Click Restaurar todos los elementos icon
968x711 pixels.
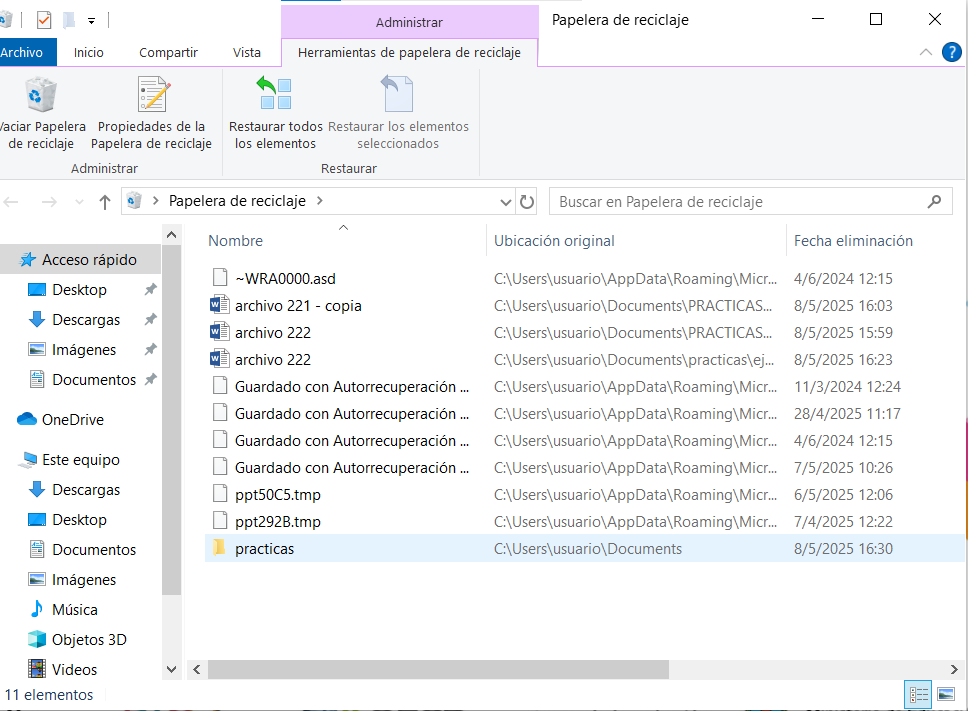point(275,96)
